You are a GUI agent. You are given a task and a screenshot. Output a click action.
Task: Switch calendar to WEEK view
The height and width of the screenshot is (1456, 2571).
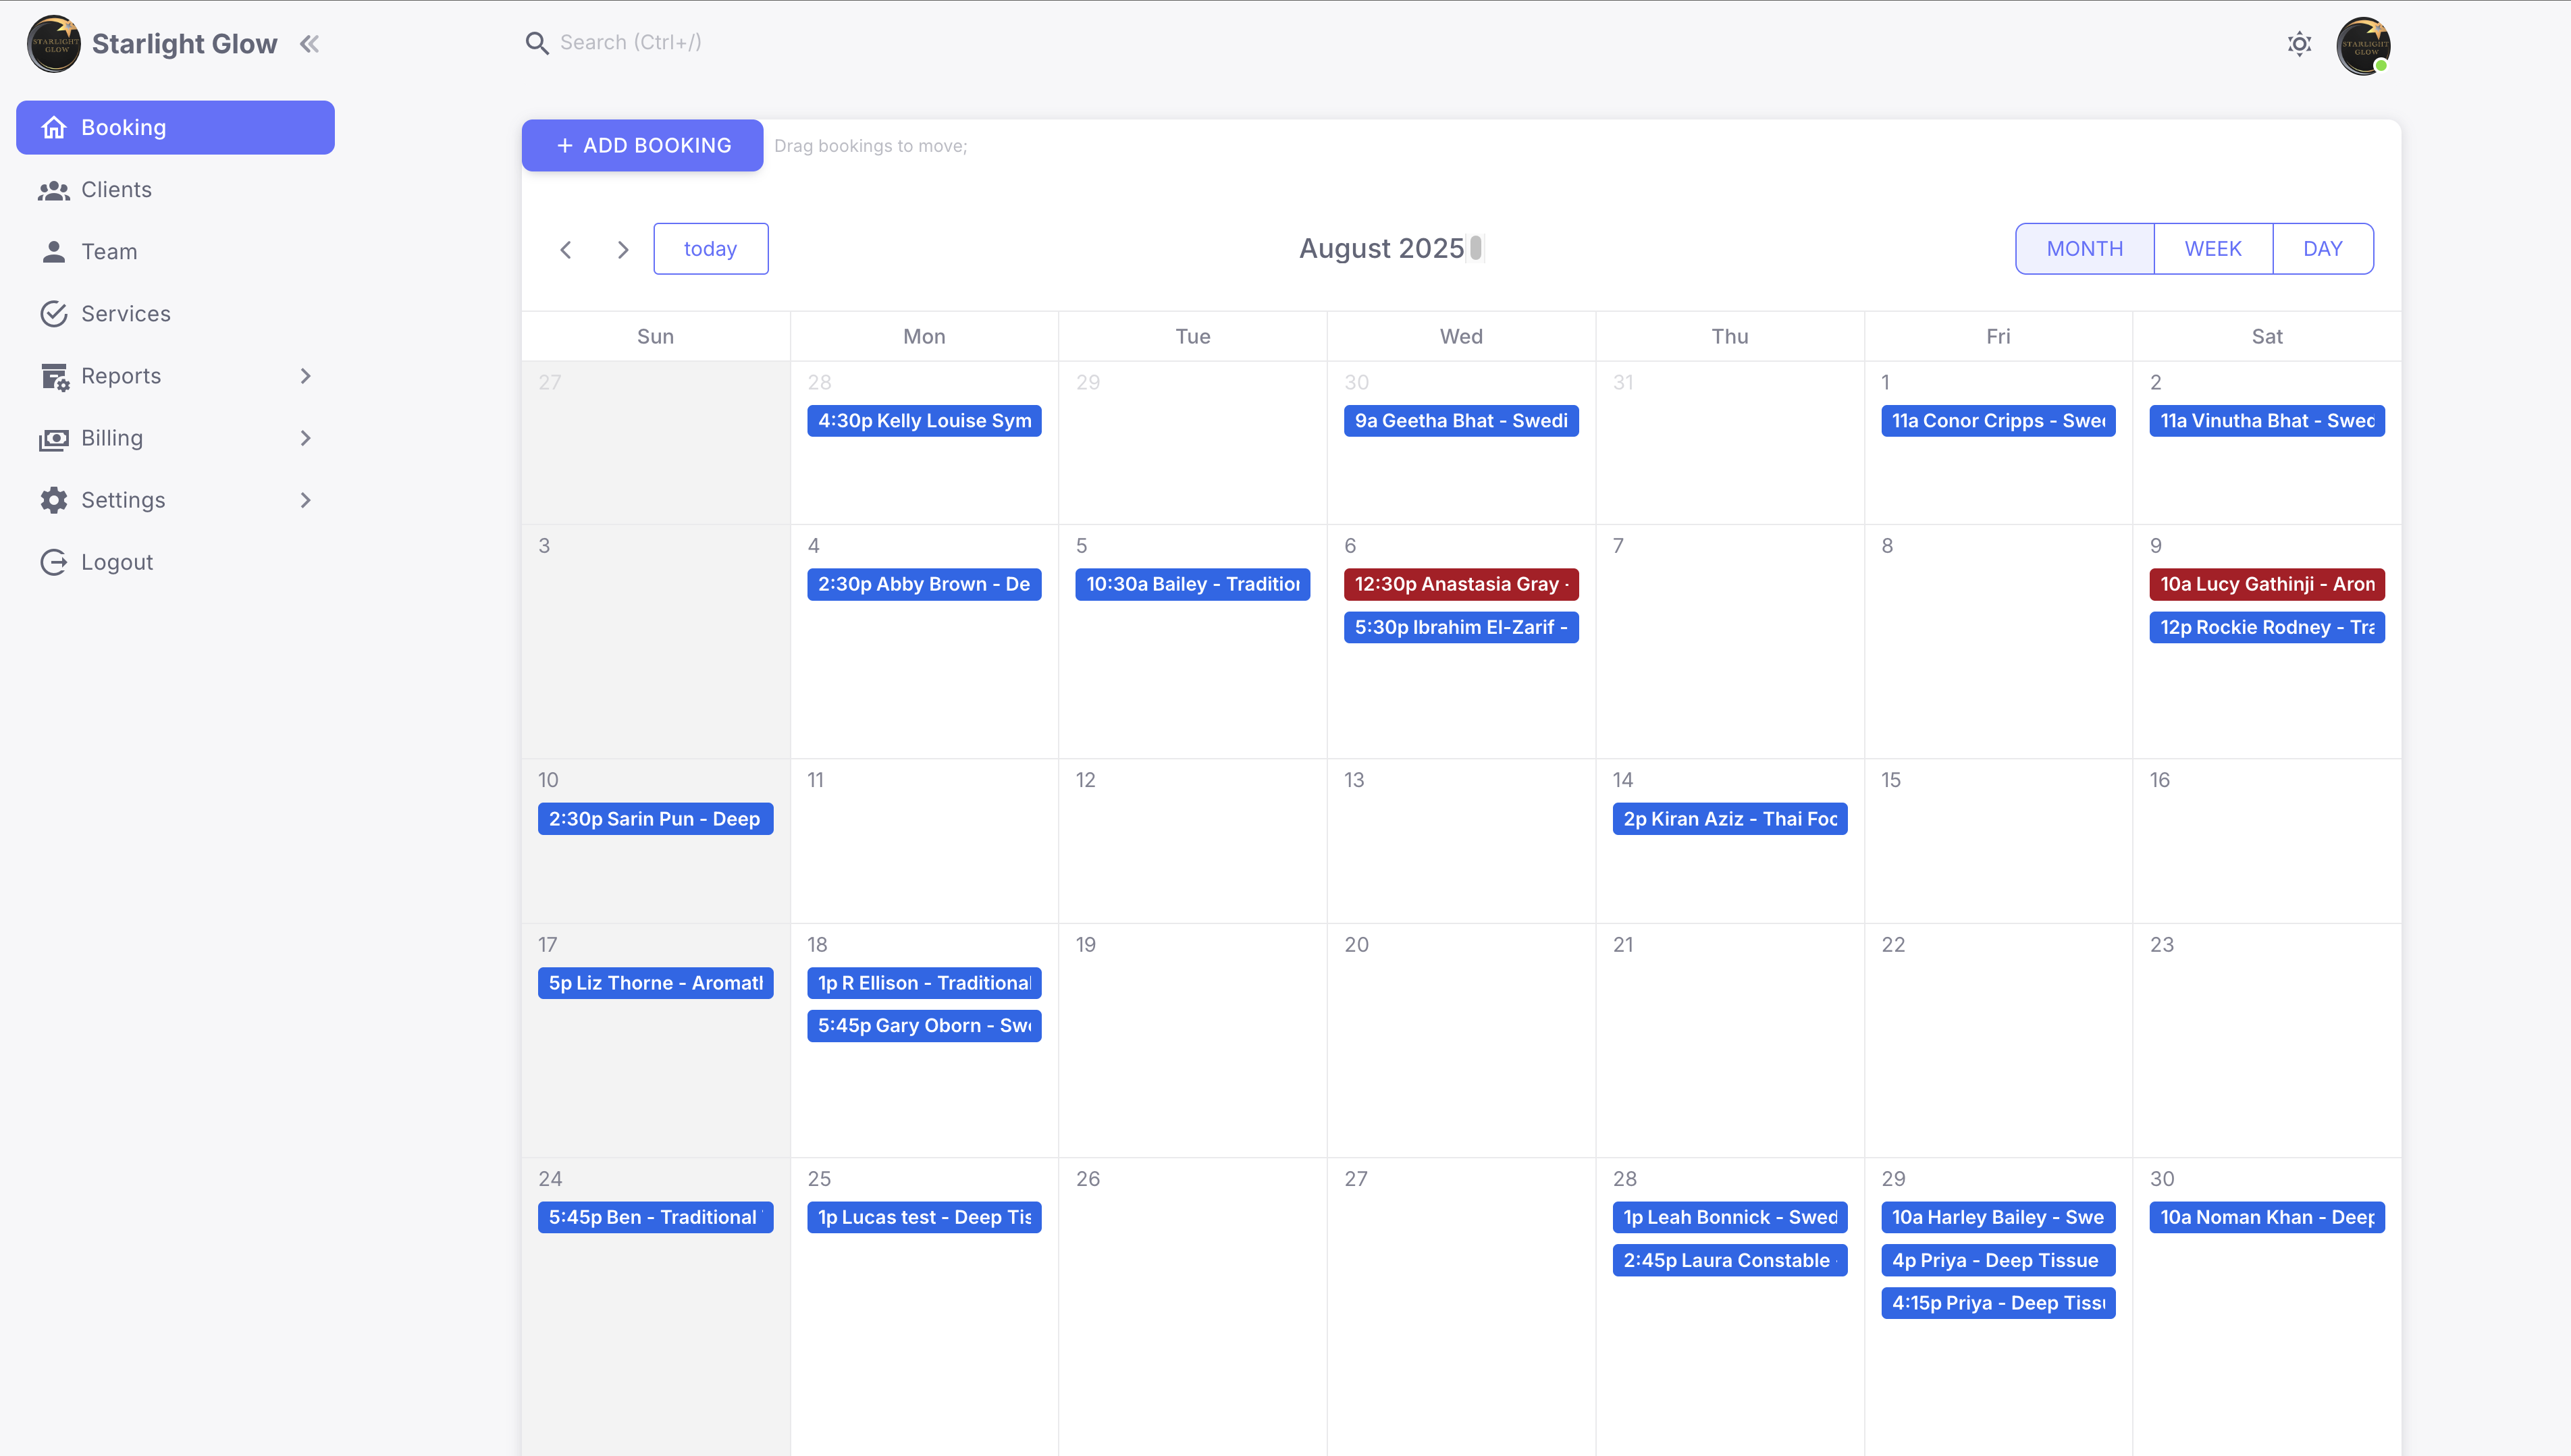(2212, 249)
